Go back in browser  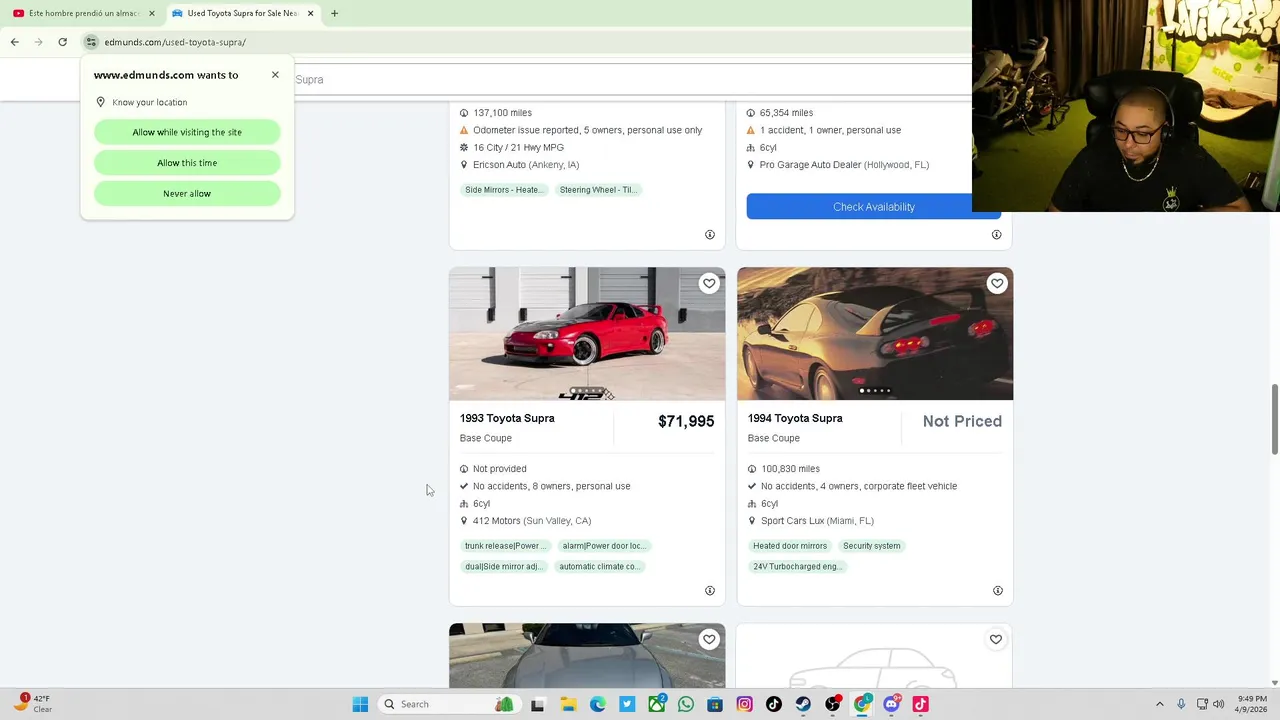tap(15, 42)
